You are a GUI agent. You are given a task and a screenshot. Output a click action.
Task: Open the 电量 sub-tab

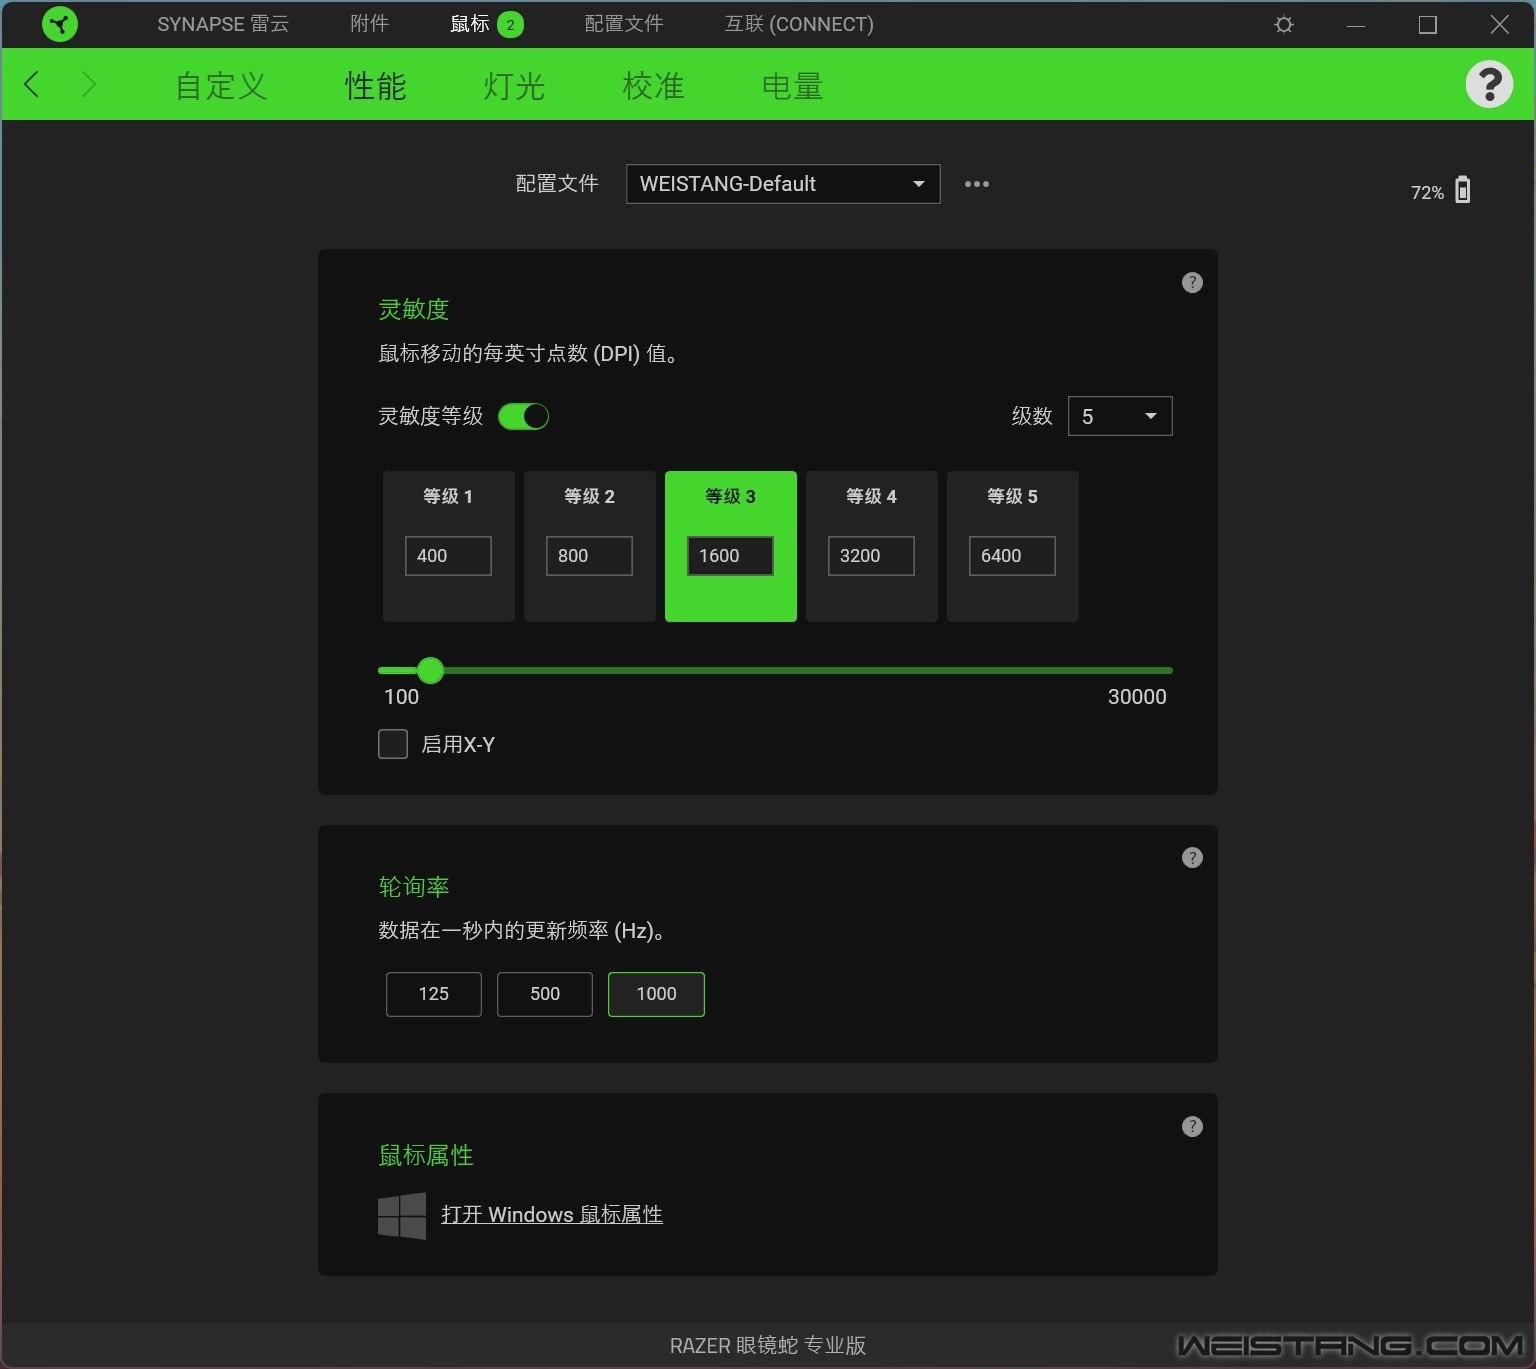pos(792,86)
